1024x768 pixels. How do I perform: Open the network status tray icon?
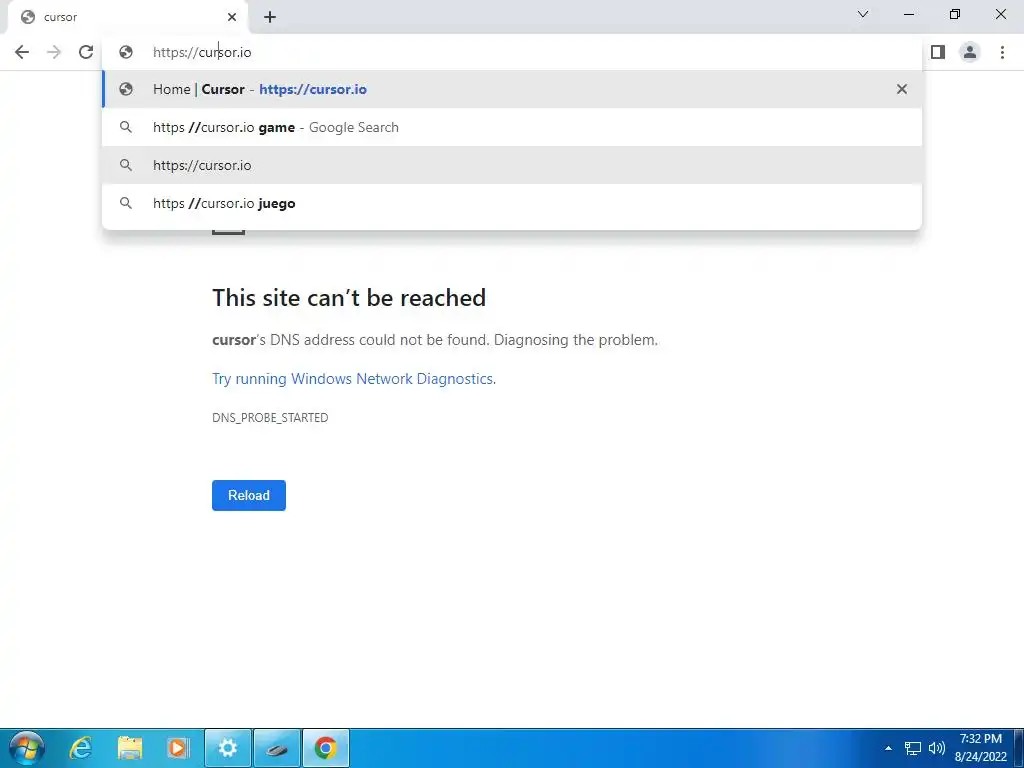pos(912,748)
